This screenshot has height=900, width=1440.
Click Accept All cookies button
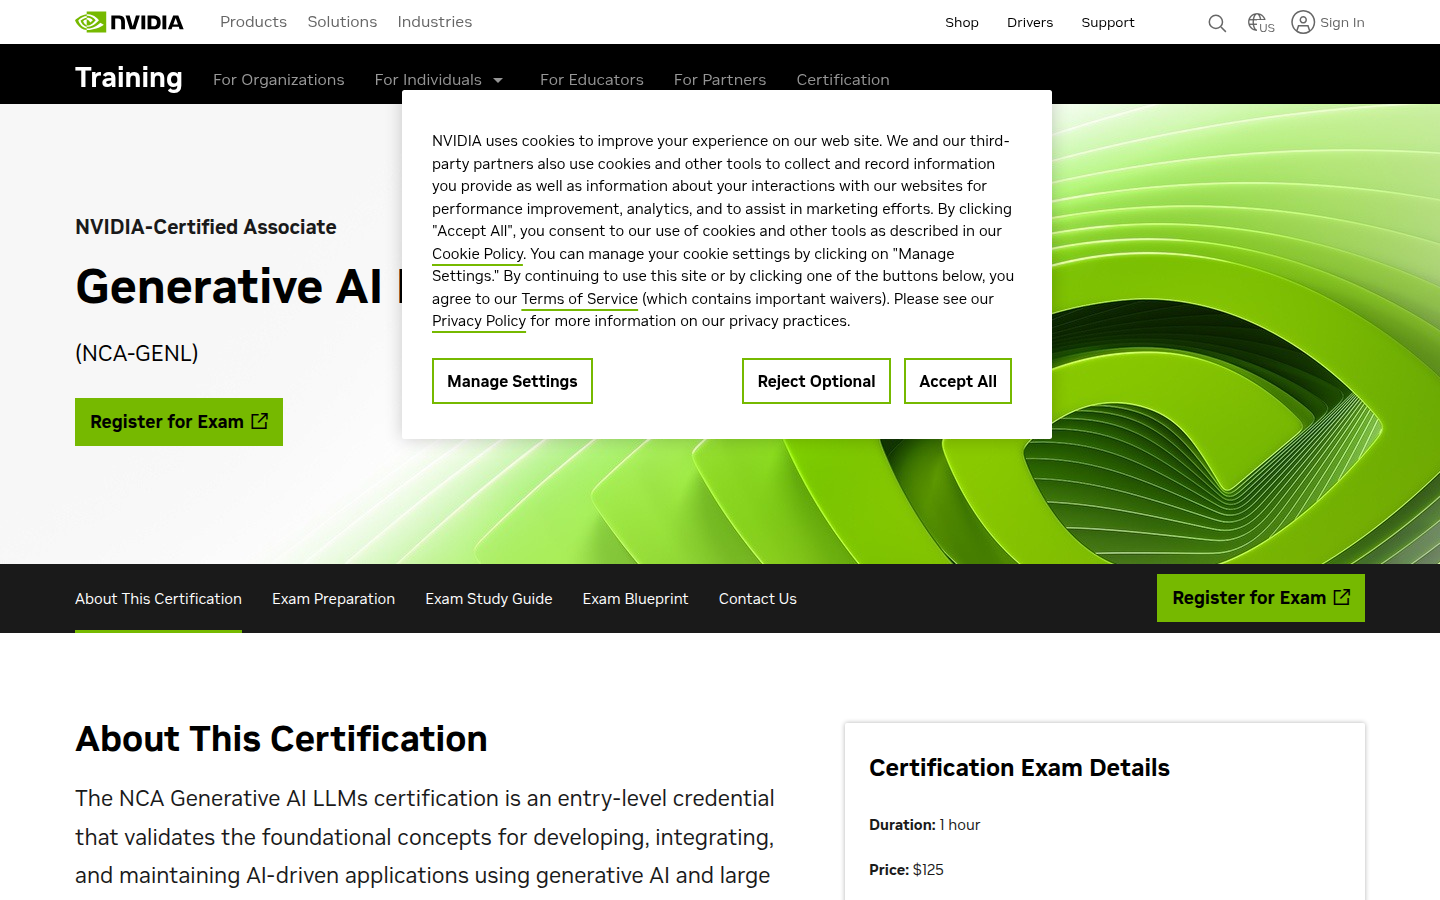tap(958, 381)
